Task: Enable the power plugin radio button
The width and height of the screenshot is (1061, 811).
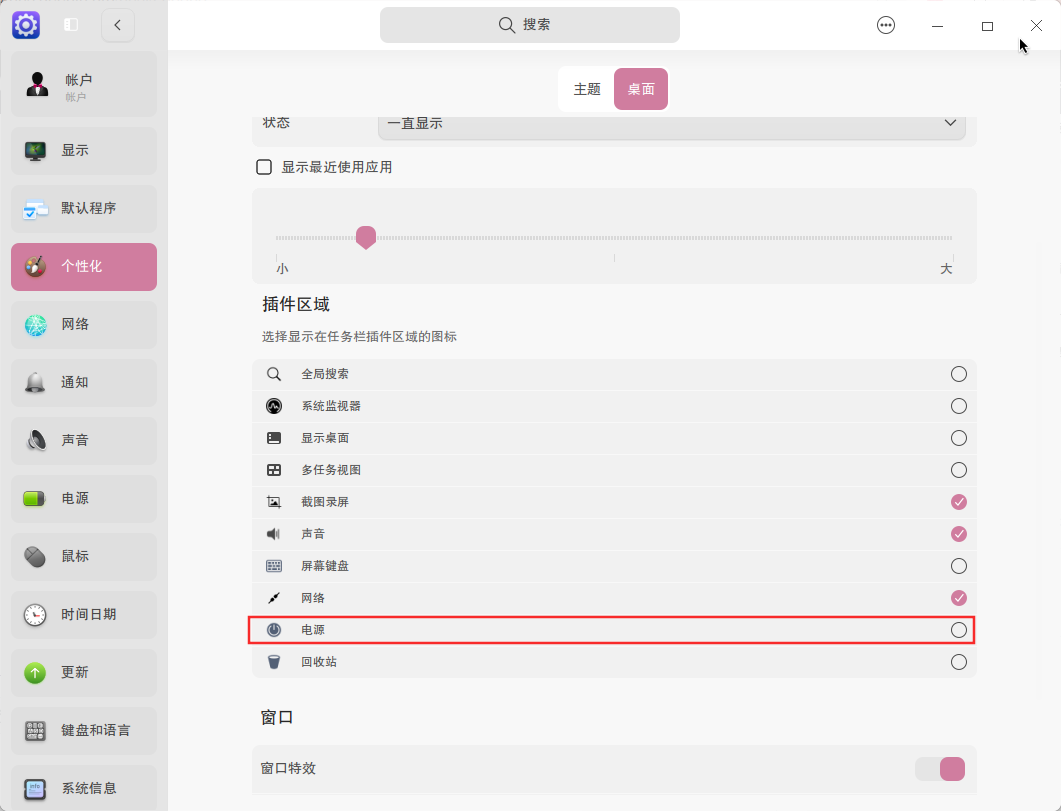Action: [958, 630]
